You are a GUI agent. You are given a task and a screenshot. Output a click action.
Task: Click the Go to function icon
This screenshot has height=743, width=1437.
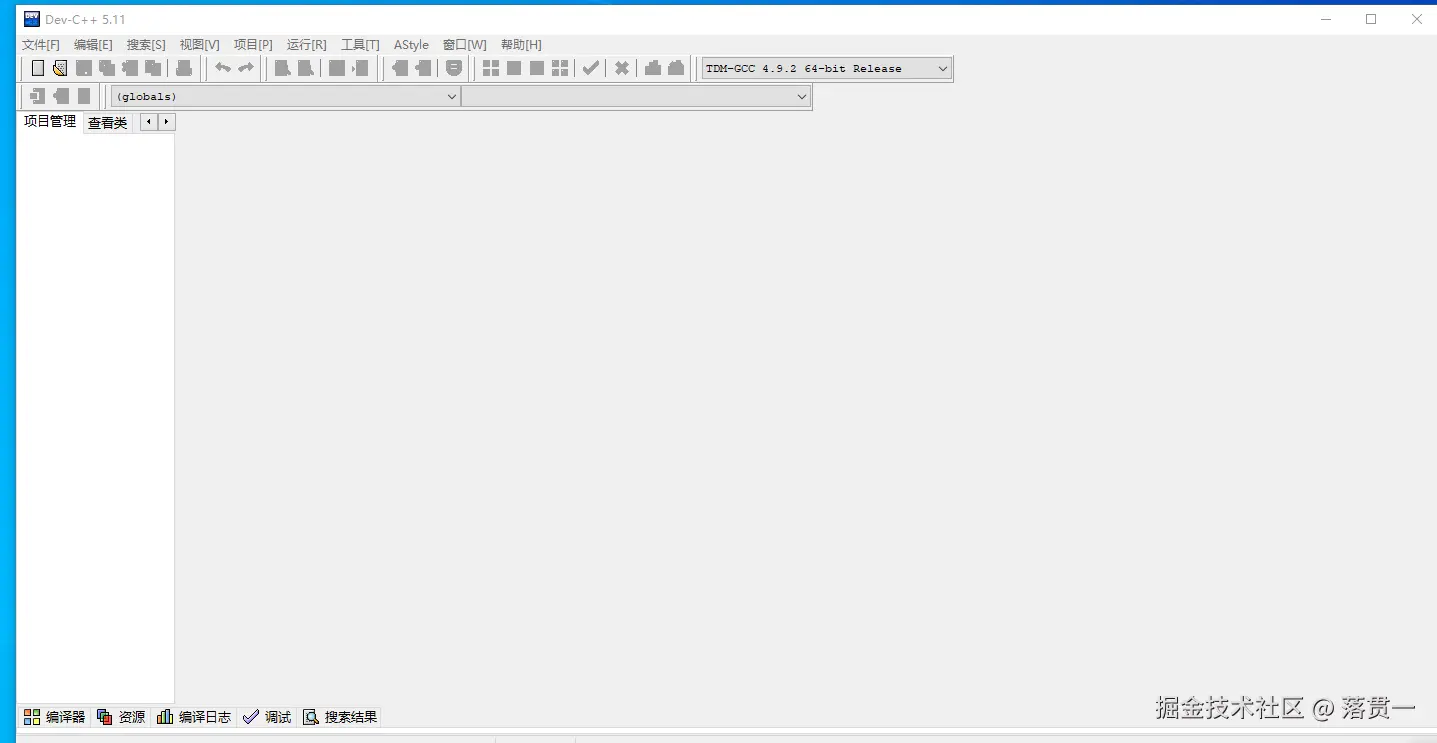pyautogui.click(x=338, y=68)
